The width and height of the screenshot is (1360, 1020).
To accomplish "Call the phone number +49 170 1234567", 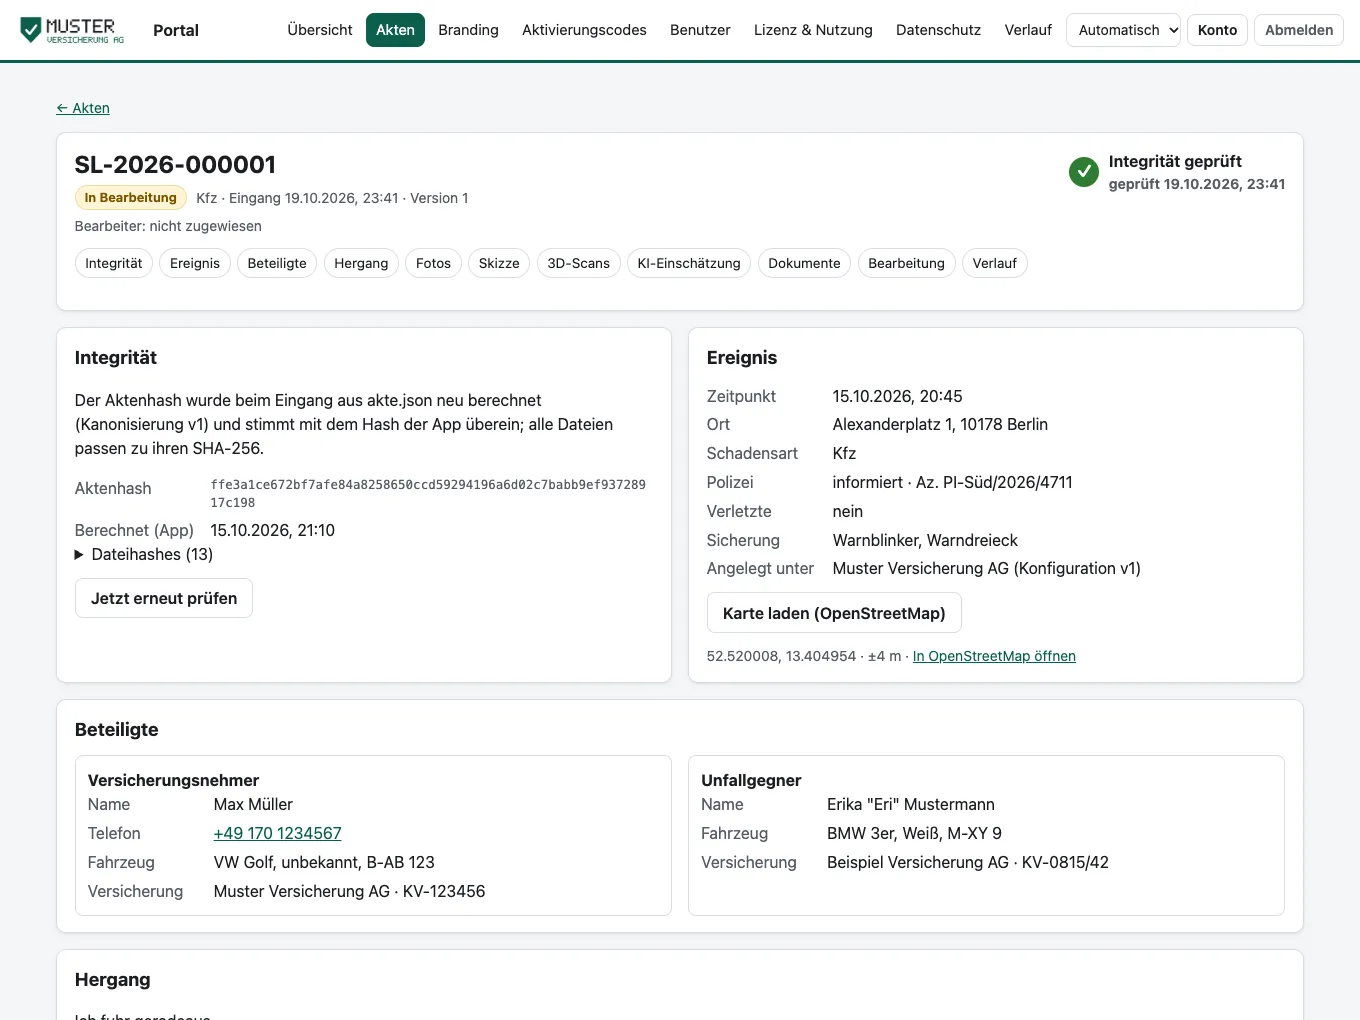I will coord(277,833).
